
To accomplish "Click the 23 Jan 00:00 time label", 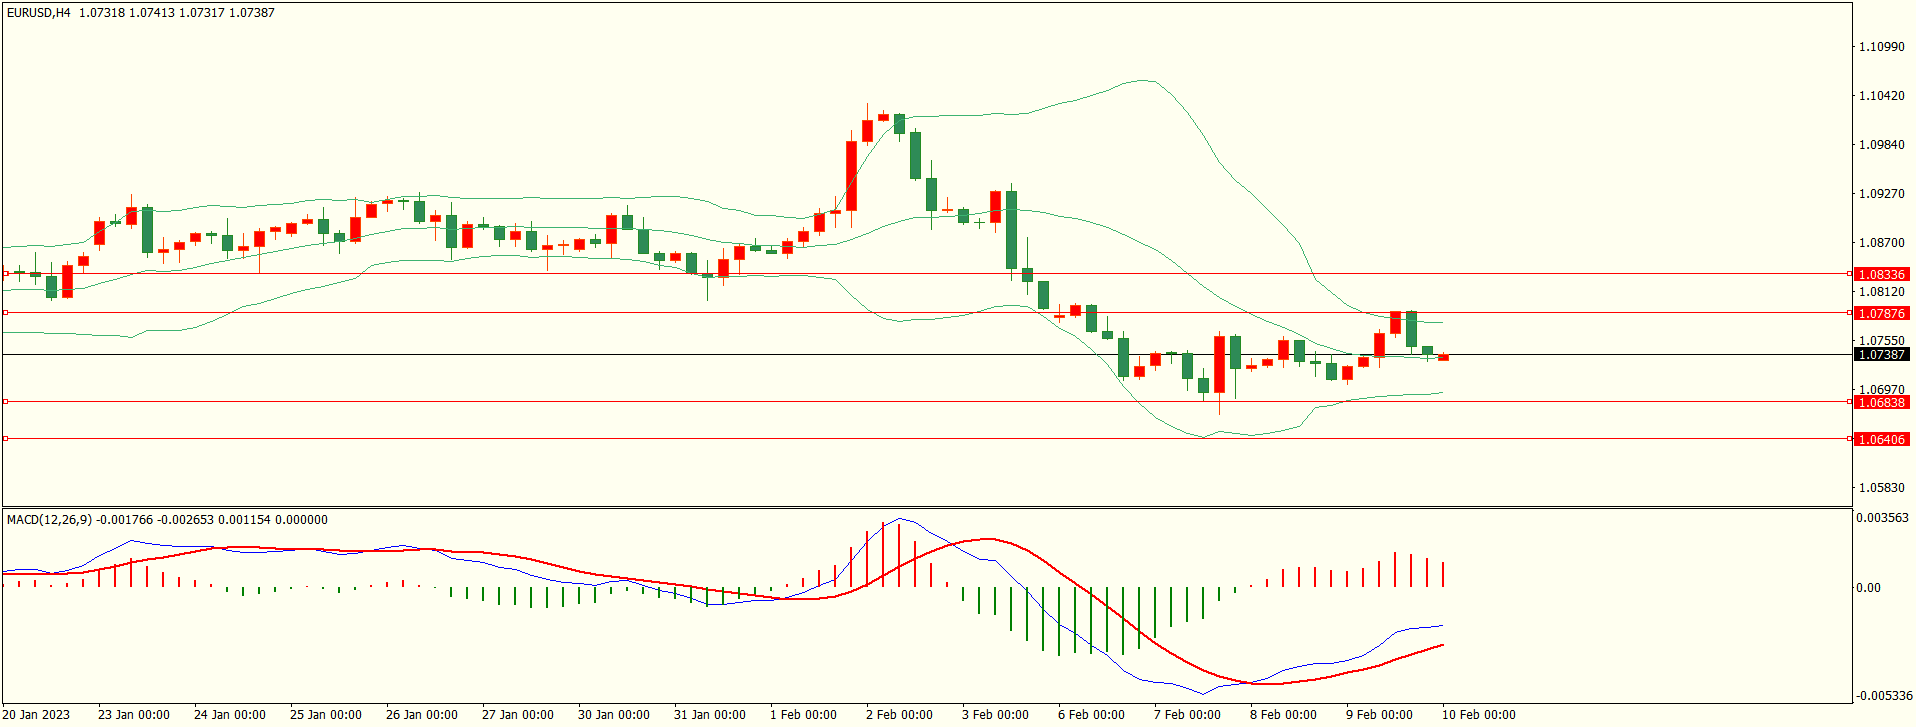I will [134, 714].
